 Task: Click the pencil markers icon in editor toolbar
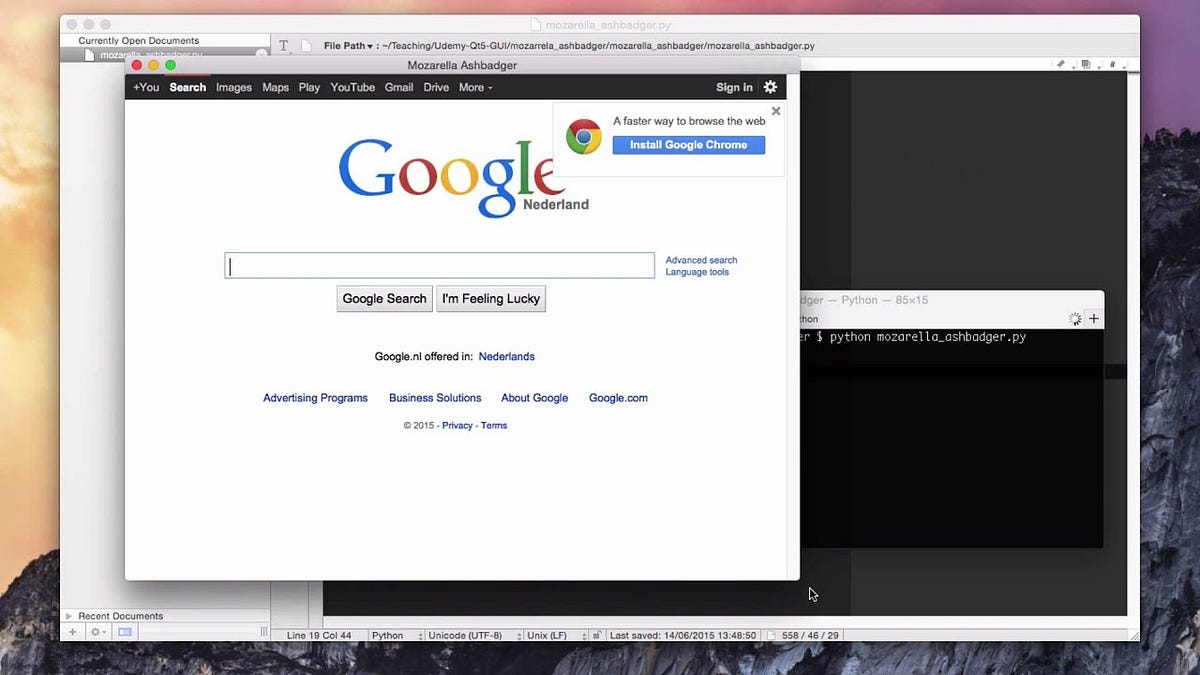1062,63
